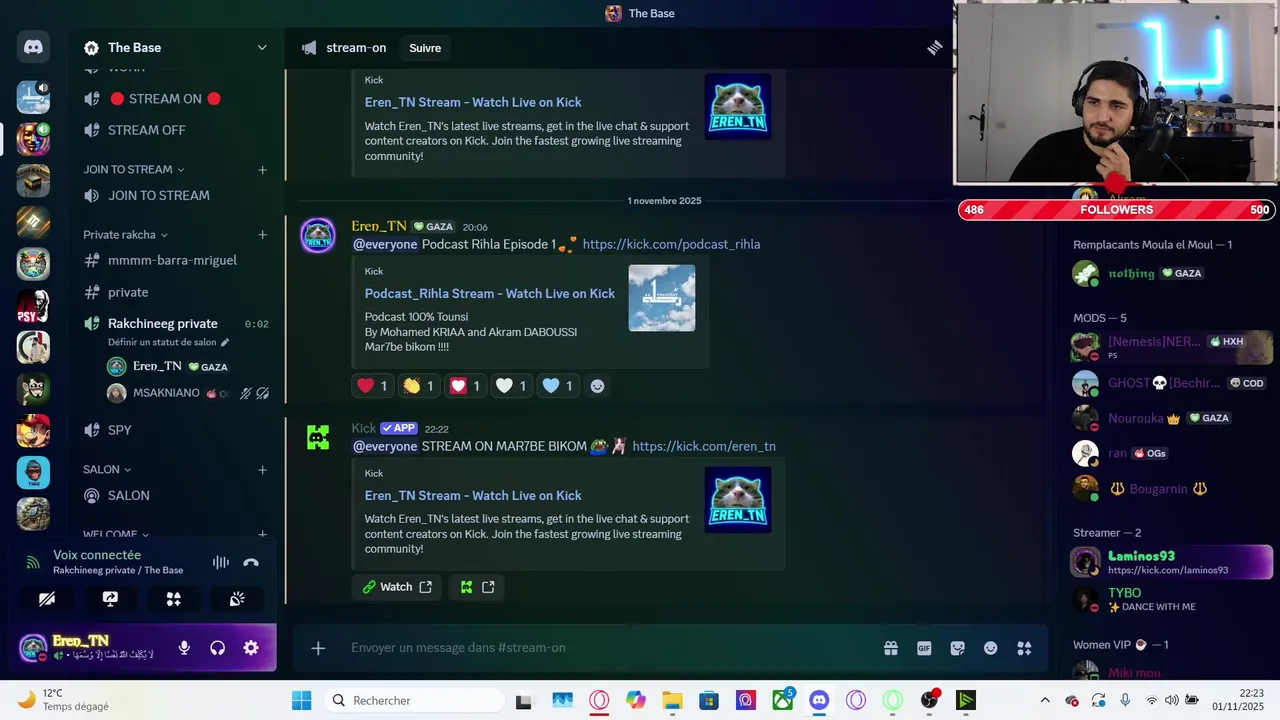Focus the #stream-on message input
This screenshot has width=1280, height=720.
click(610, 648)
